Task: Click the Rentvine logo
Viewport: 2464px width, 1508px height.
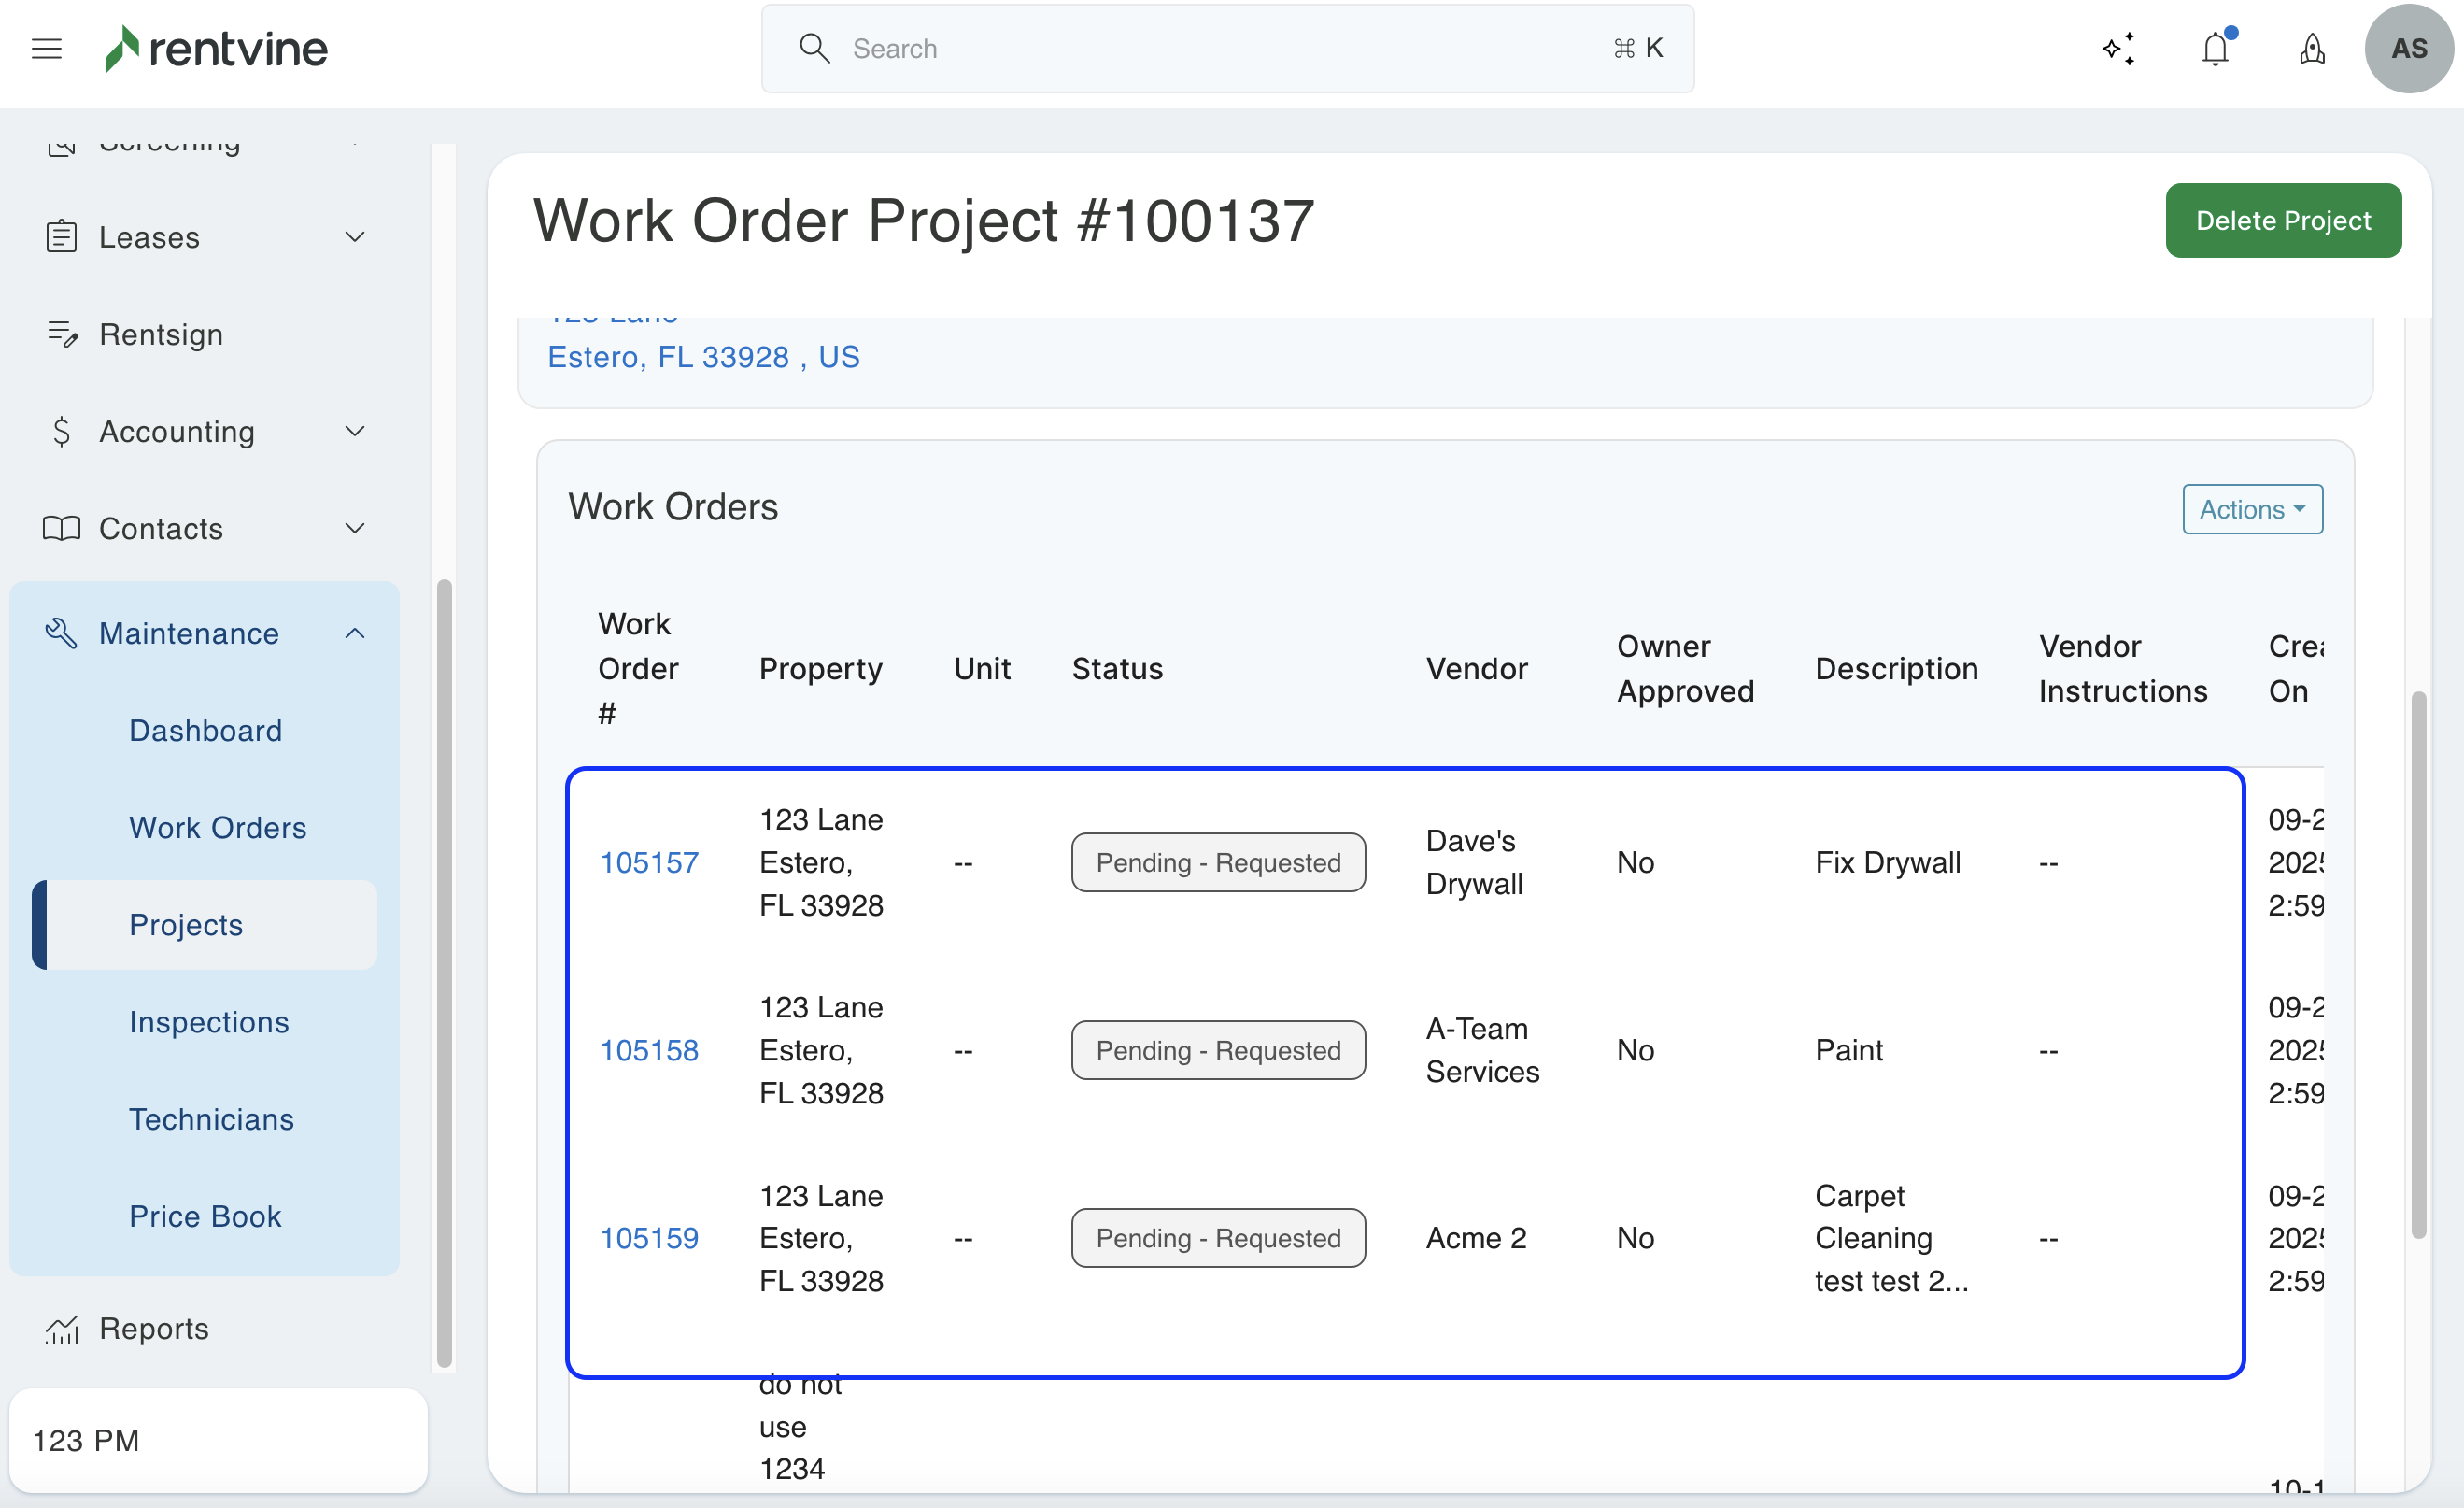Action: tap(217, 48)
